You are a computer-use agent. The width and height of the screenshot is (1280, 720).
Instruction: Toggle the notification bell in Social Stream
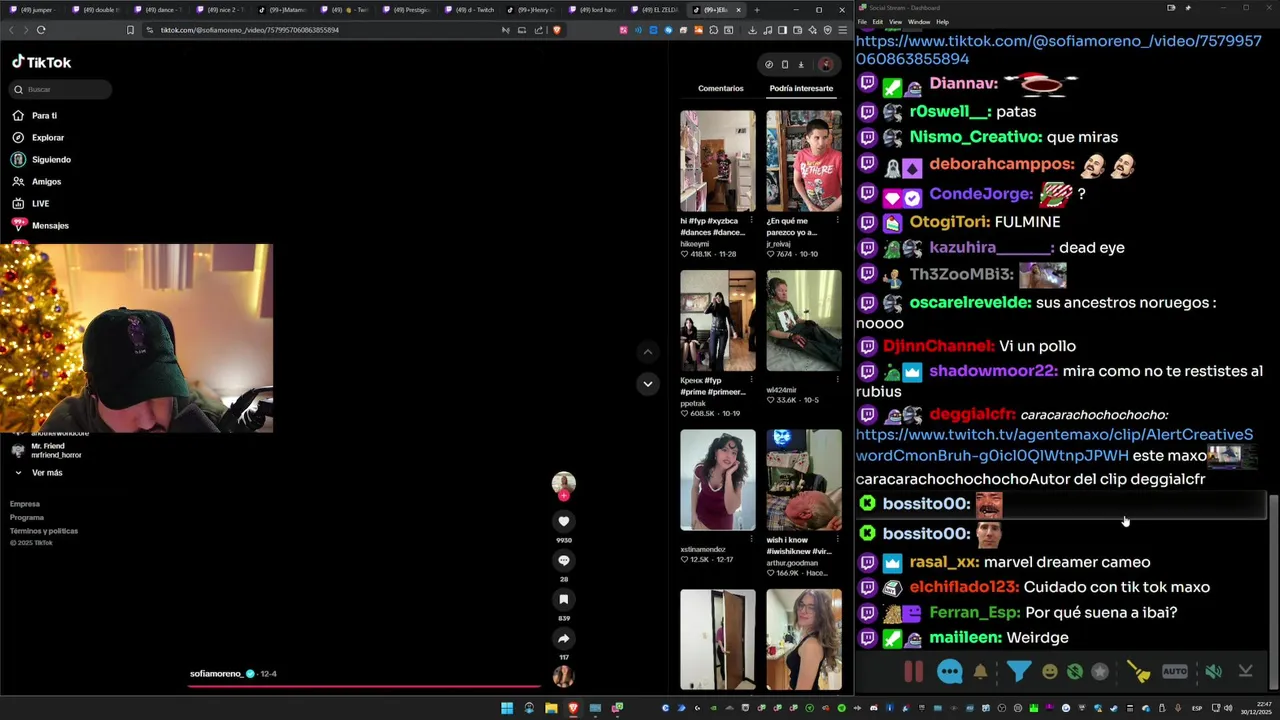coord(981,671)
